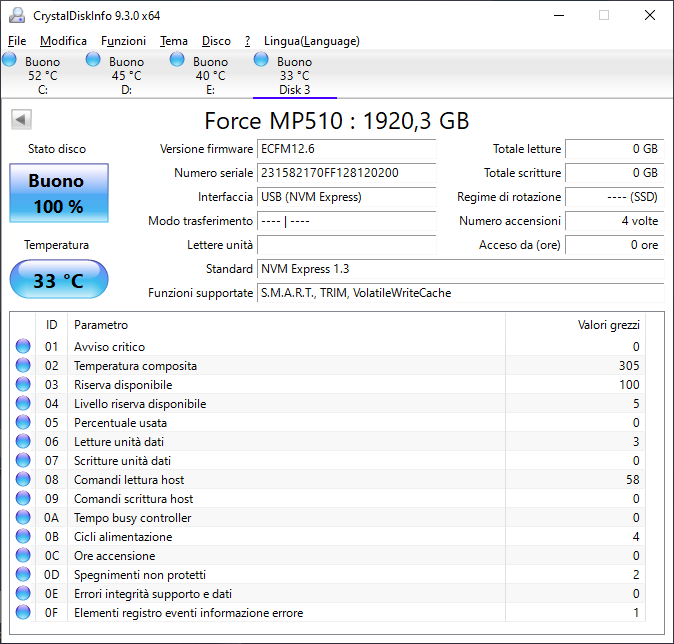Click the blue status orb for drive E:
The width and height of the screenshot is (674, 644).
click(x=177, y=59)
